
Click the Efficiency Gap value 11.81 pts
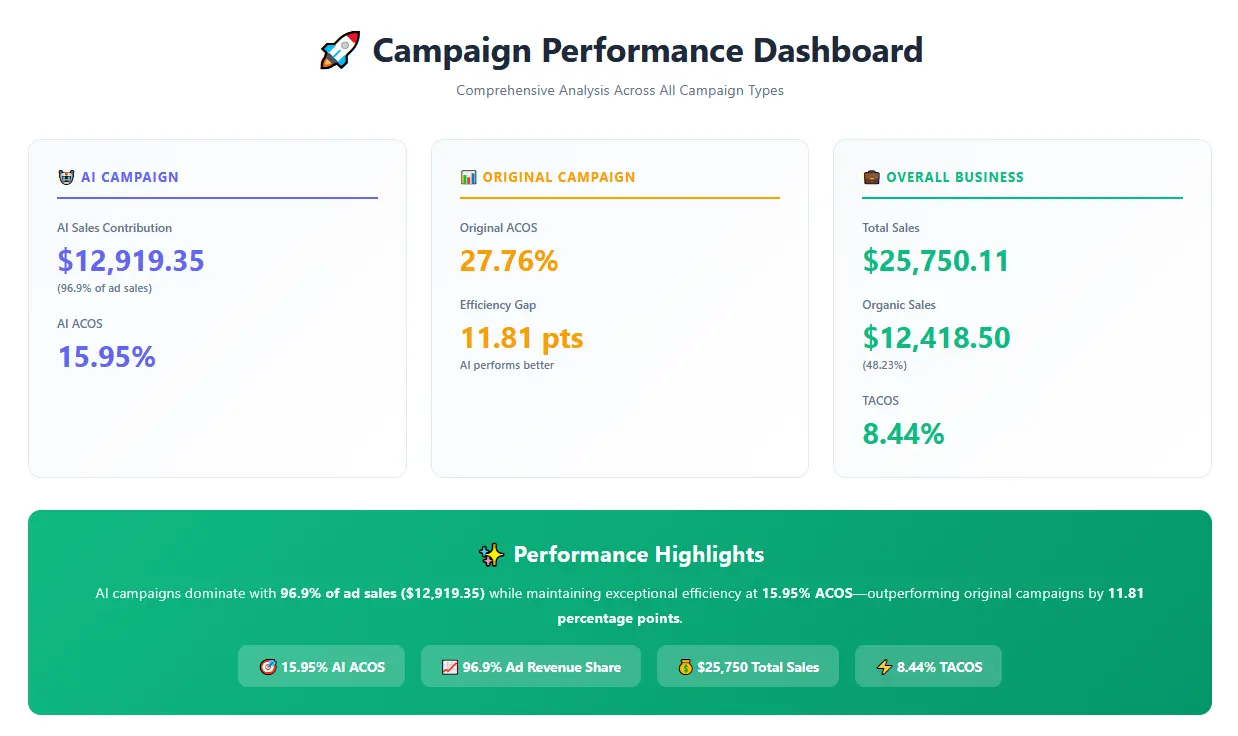(x=521, y=338)
